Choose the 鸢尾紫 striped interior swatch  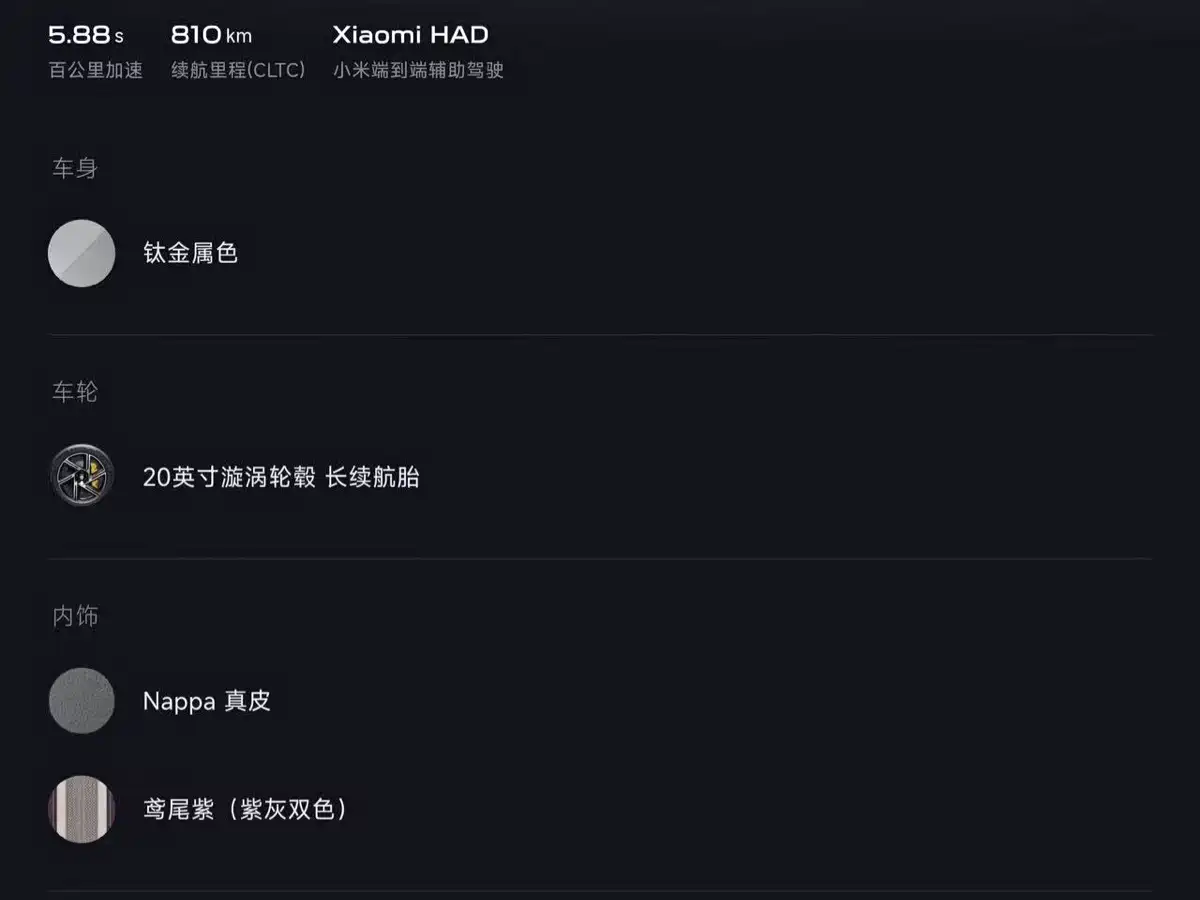pos(82,809)
